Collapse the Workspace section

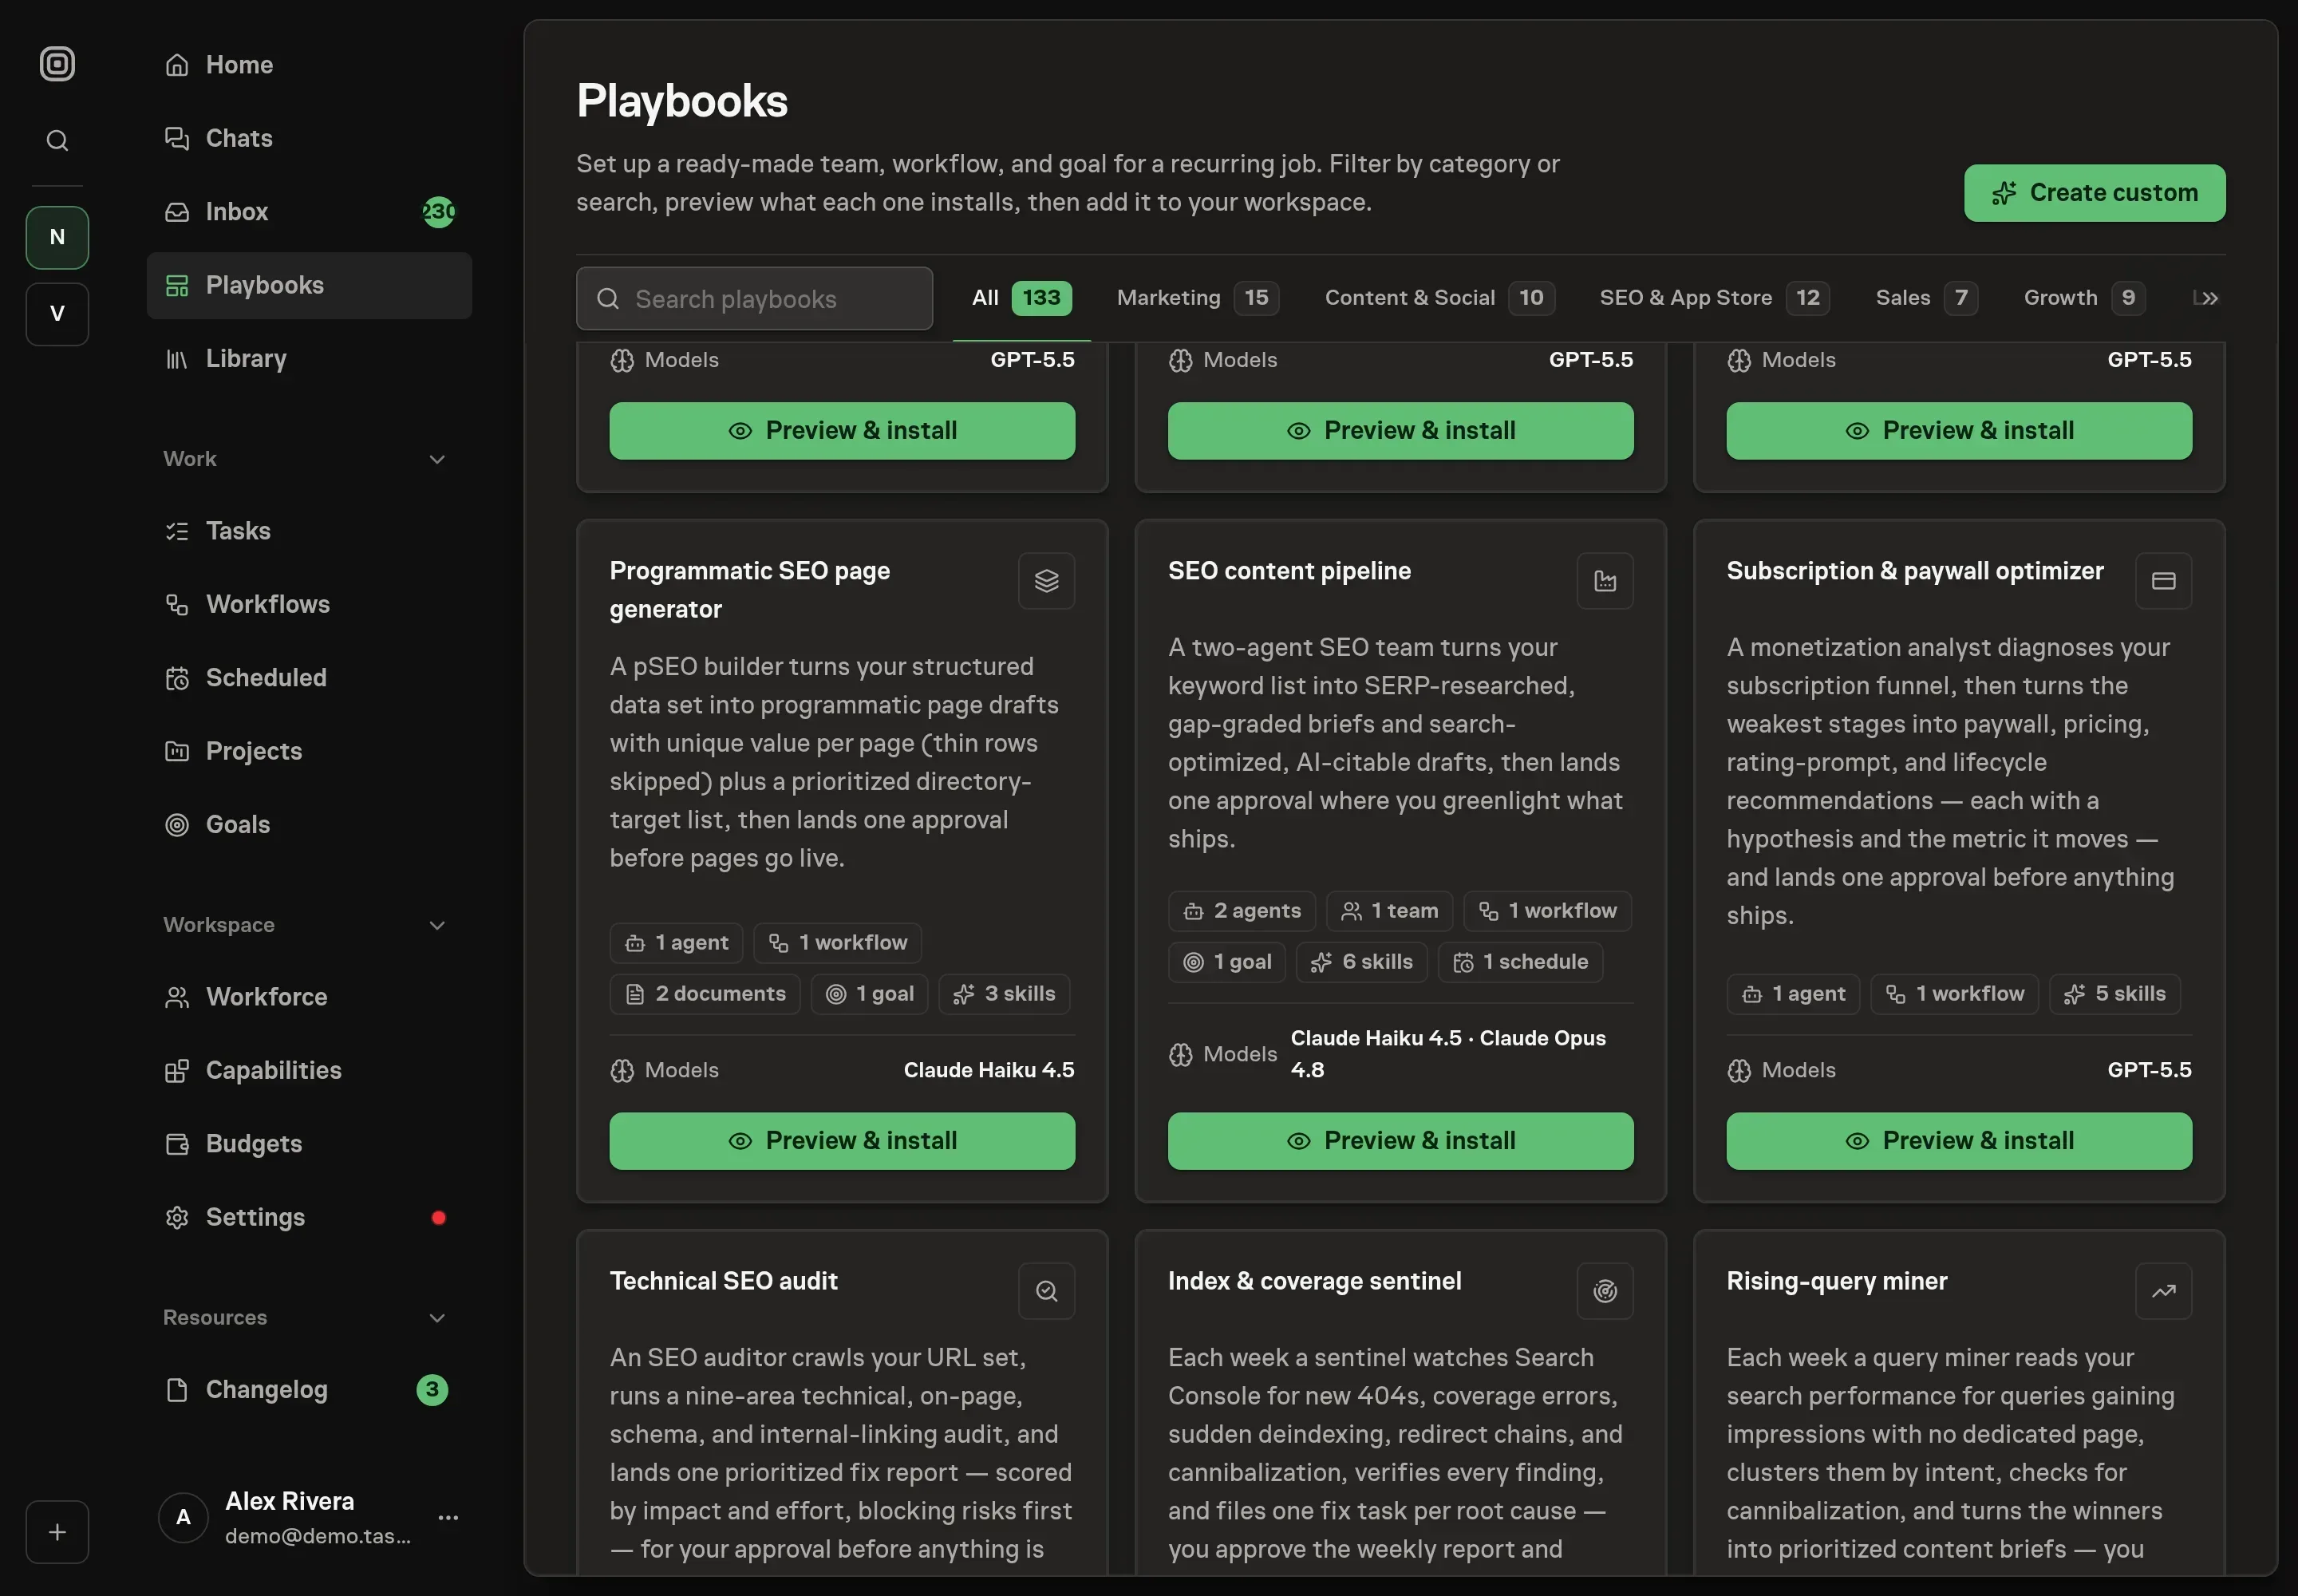(437, 925)
